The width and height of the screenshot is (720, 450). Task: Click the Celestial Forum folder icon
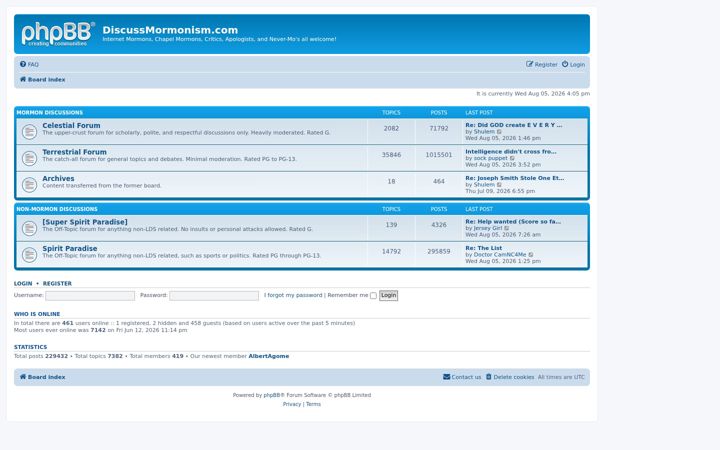pos(29,132)
